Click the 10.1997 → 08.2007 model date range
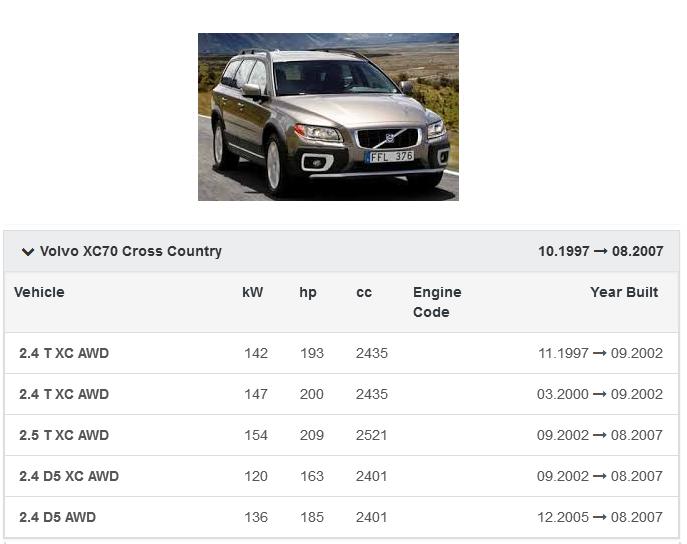Screen dimensions: 687x544 click(x=600, y=252)
